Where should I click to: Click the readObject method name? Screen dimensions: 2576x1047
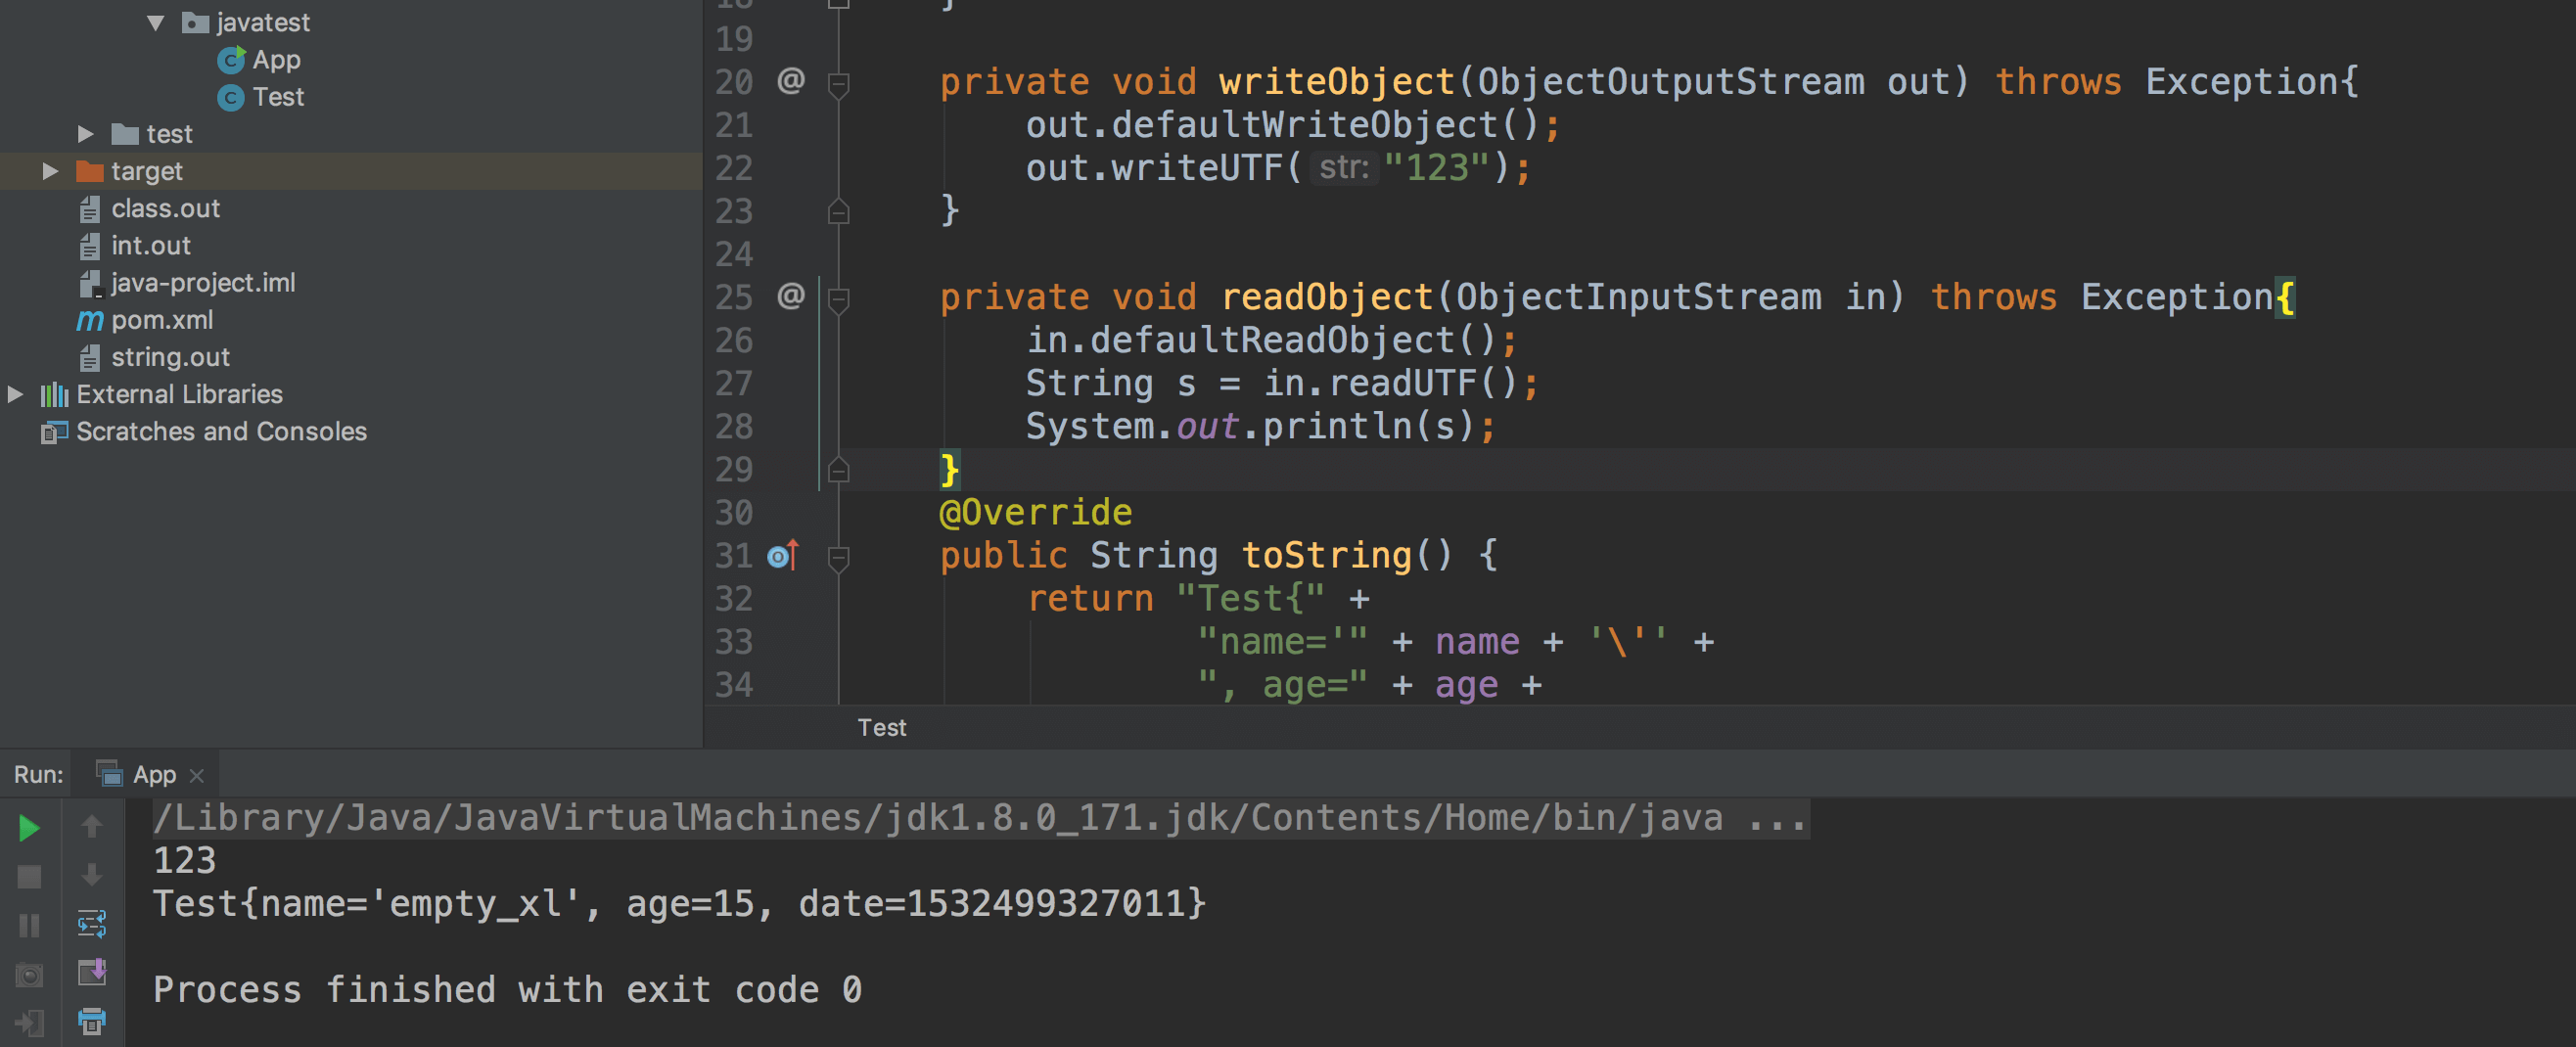click(1327, 297)
